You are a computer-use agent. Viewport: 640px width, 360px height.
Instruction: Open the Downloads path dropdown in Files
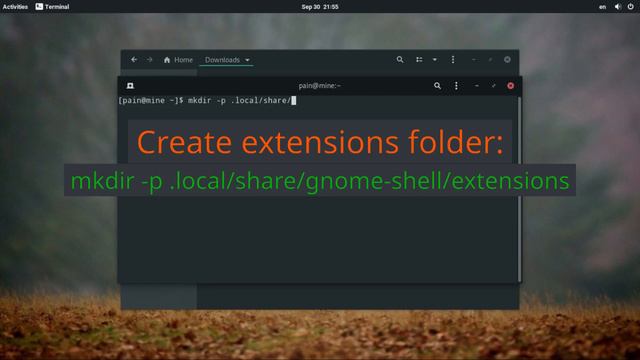[x=227, y=60]
